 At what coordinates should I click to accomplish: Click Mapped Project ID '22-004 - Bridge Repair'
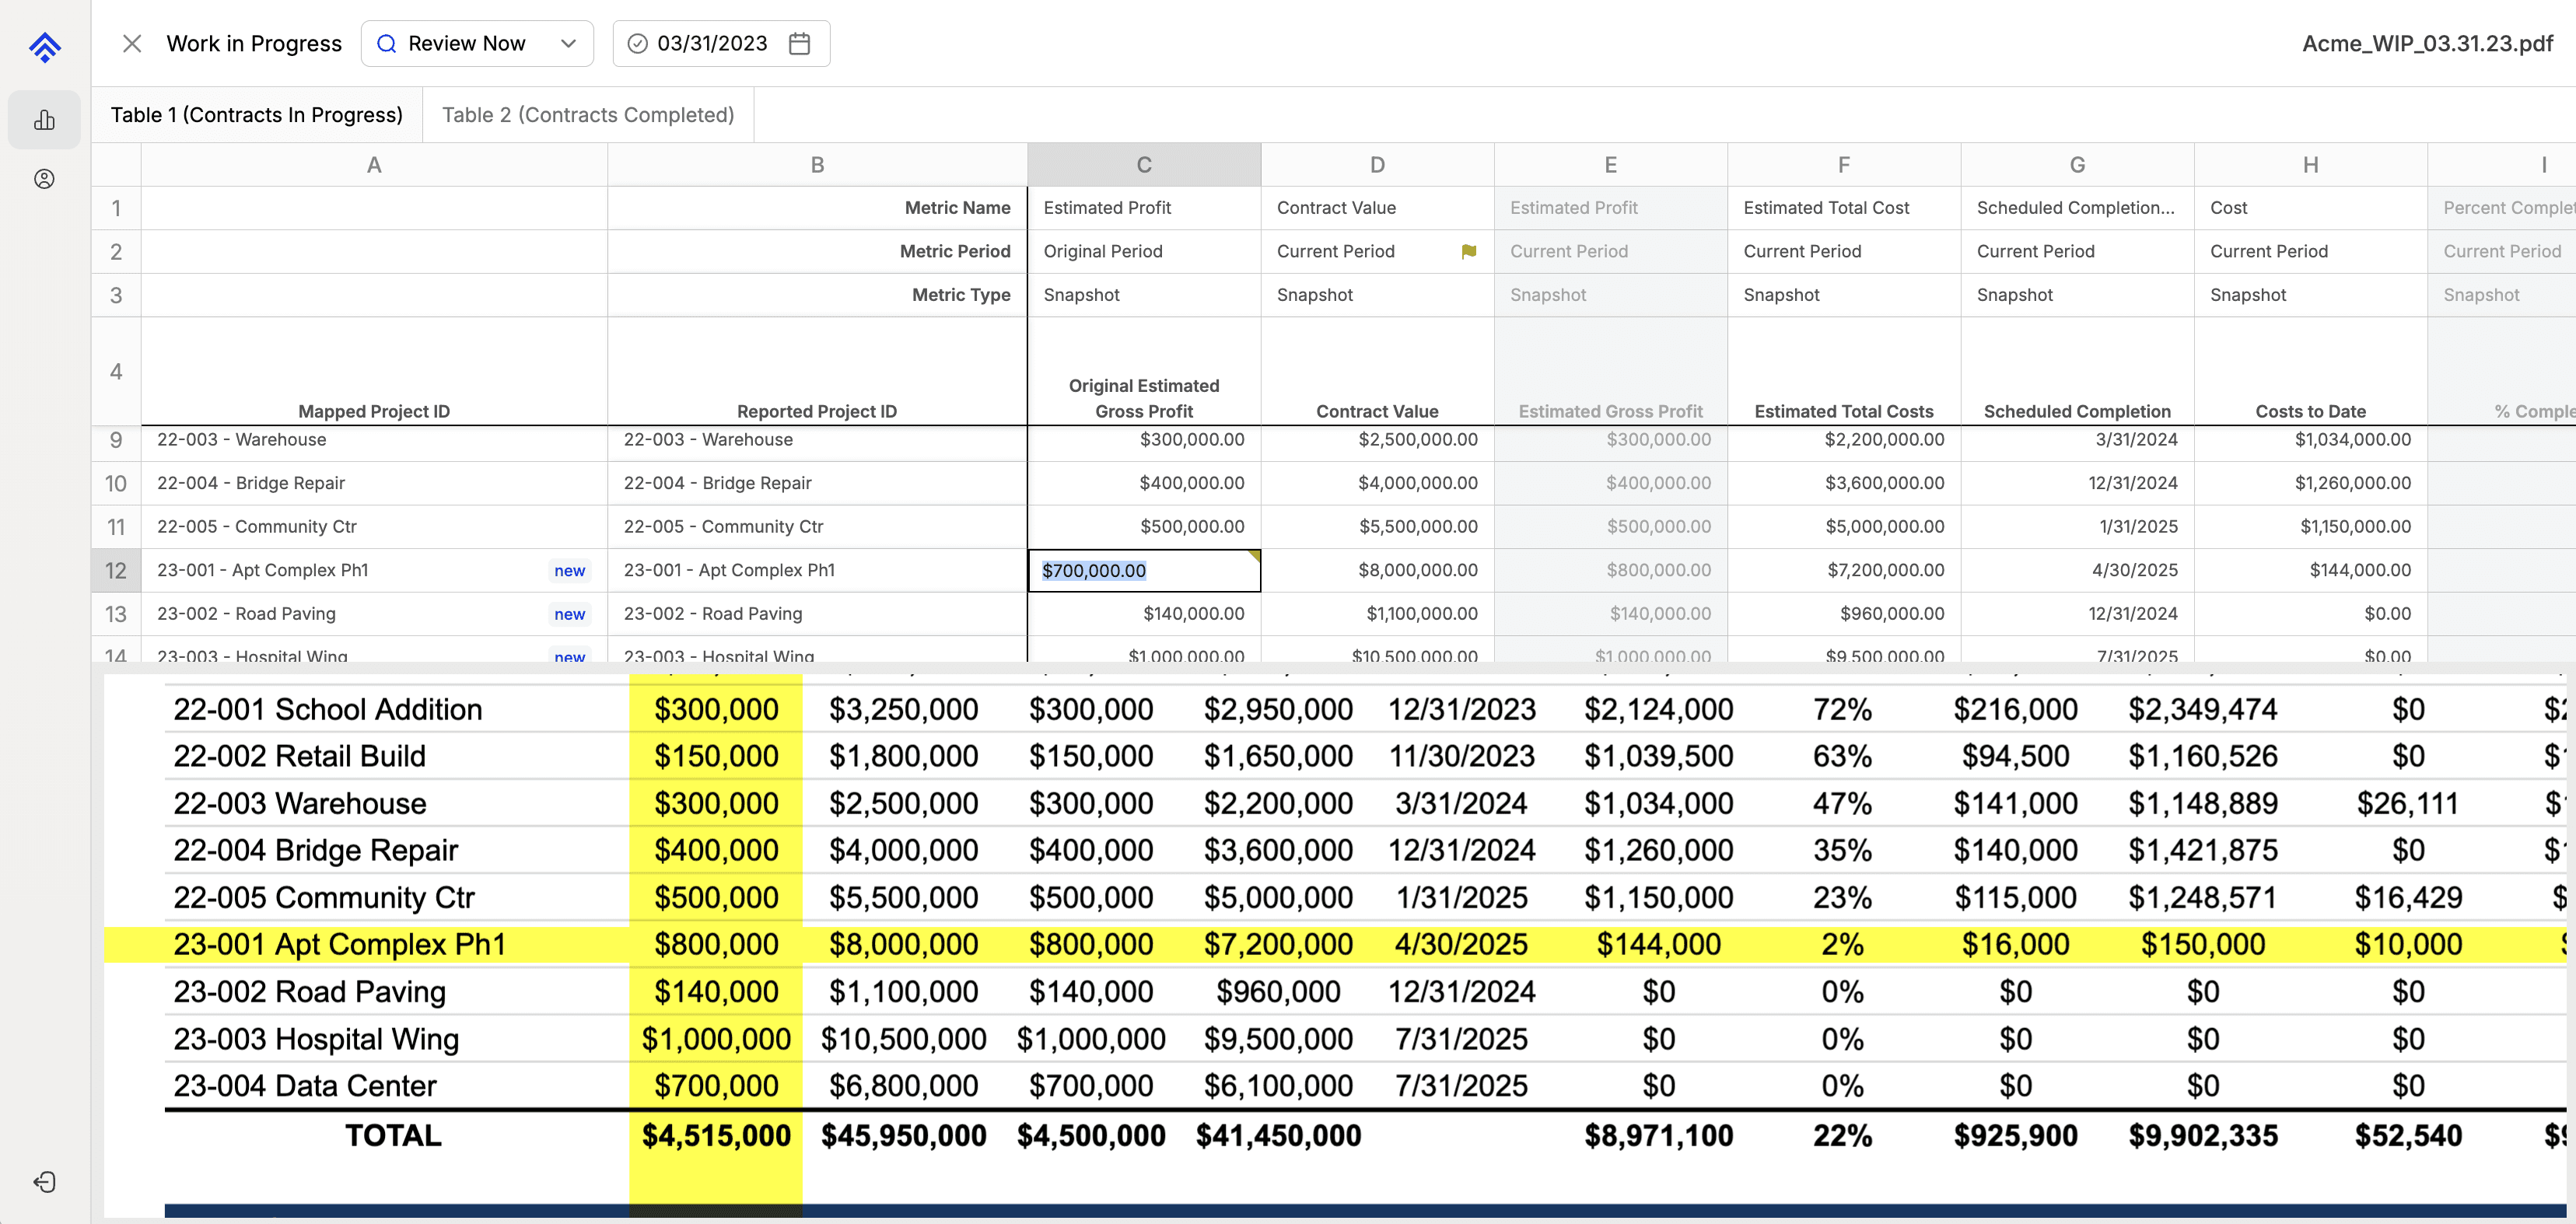point(374,483)
